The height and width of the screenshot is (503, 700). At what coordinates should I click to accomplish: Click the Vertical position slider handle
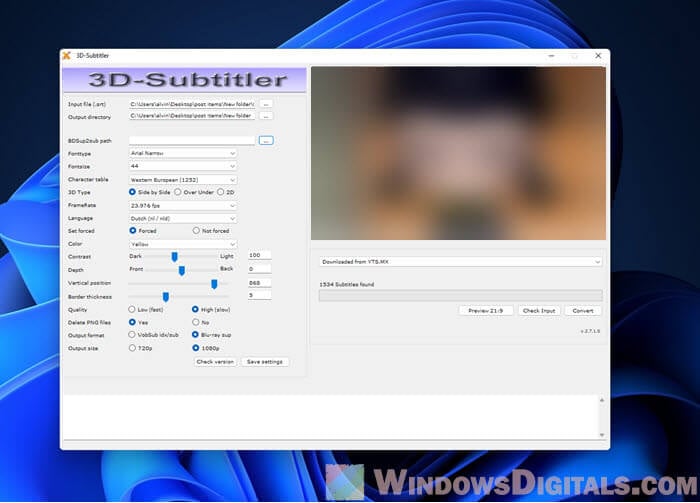point(214,284)
